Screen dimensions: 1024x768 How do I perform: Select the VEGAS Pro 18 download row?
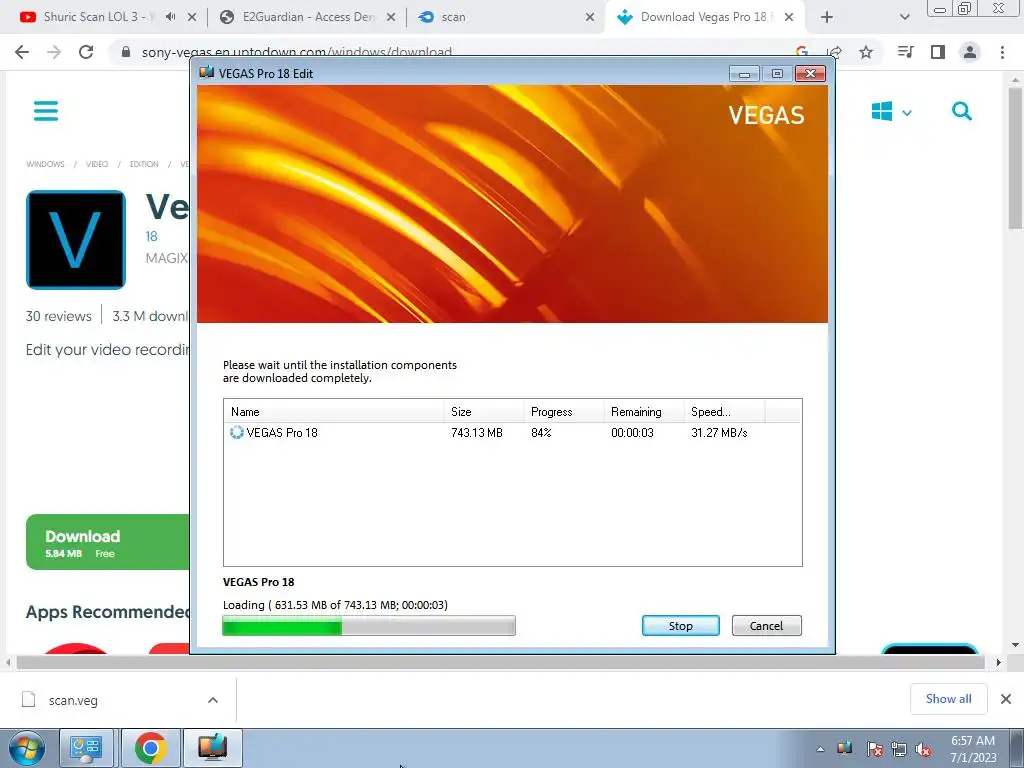513,432
